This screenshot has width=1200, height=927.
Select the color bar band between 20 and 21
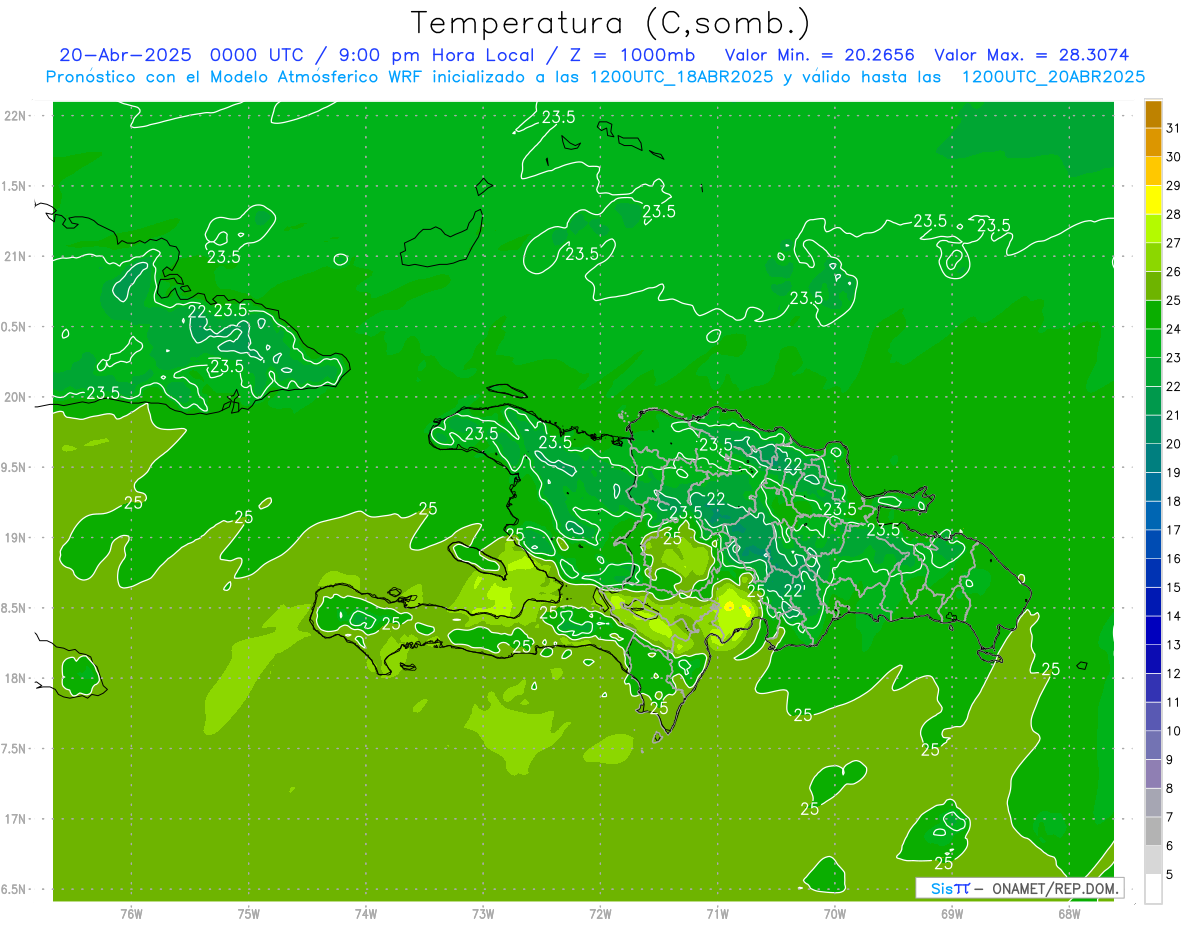(x=1153, y=430)
